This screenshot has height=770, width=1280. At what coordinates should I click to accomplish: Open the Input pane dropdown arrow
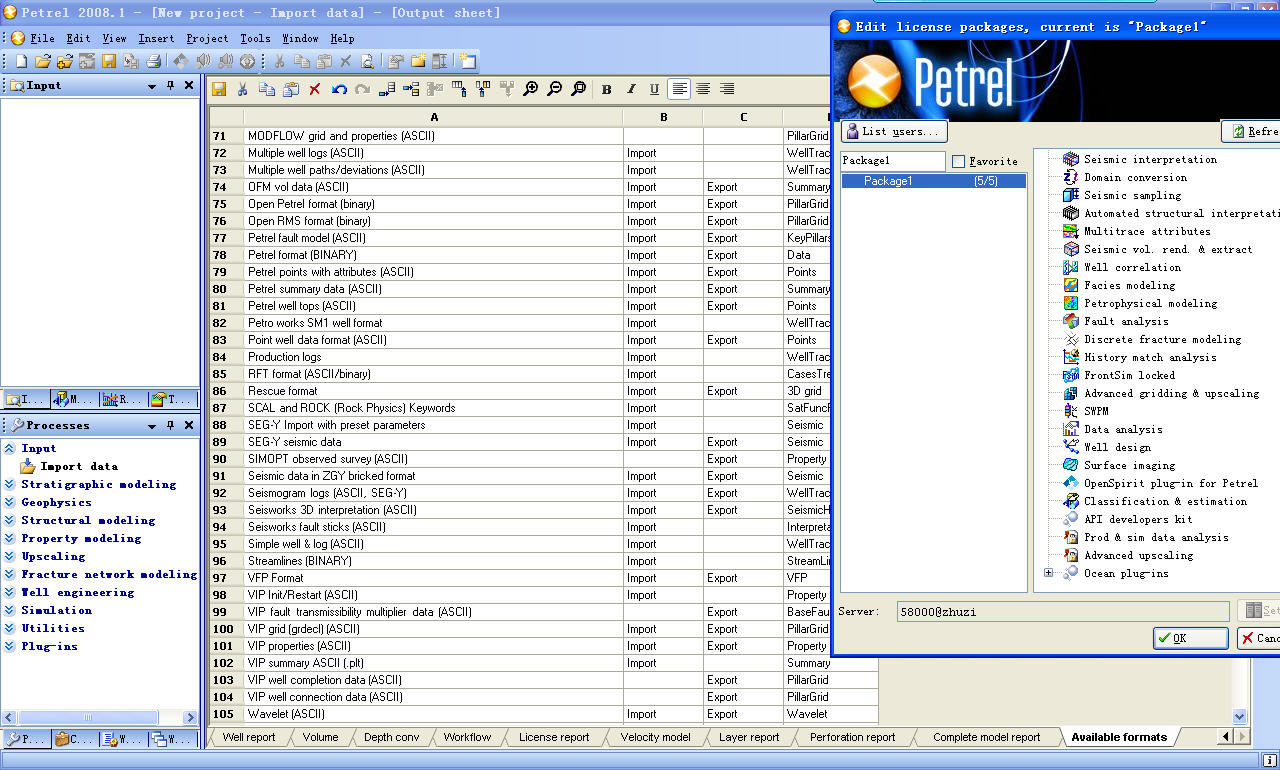[x=152, y=86]
